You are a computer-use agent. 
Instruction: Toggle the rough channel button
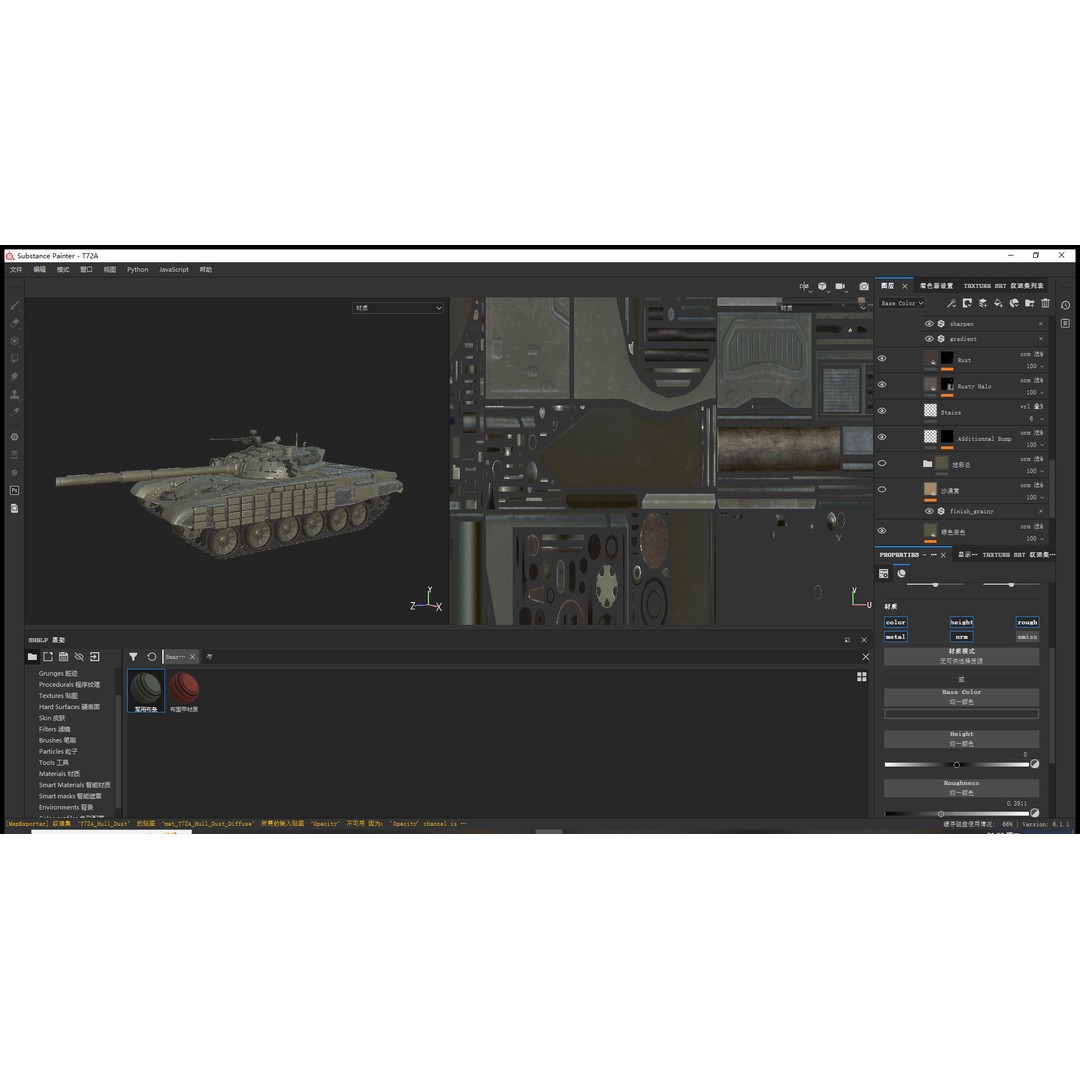(1027, 622)
